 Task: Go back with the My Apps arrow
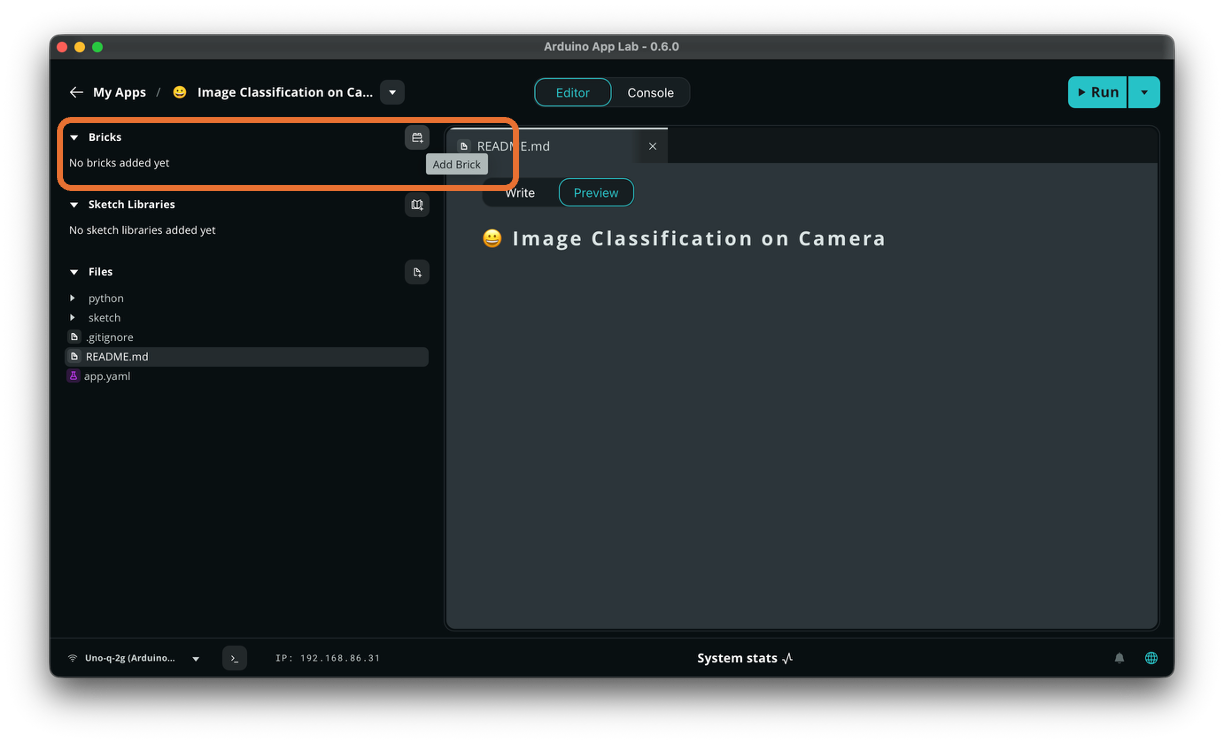pos(76,92)
